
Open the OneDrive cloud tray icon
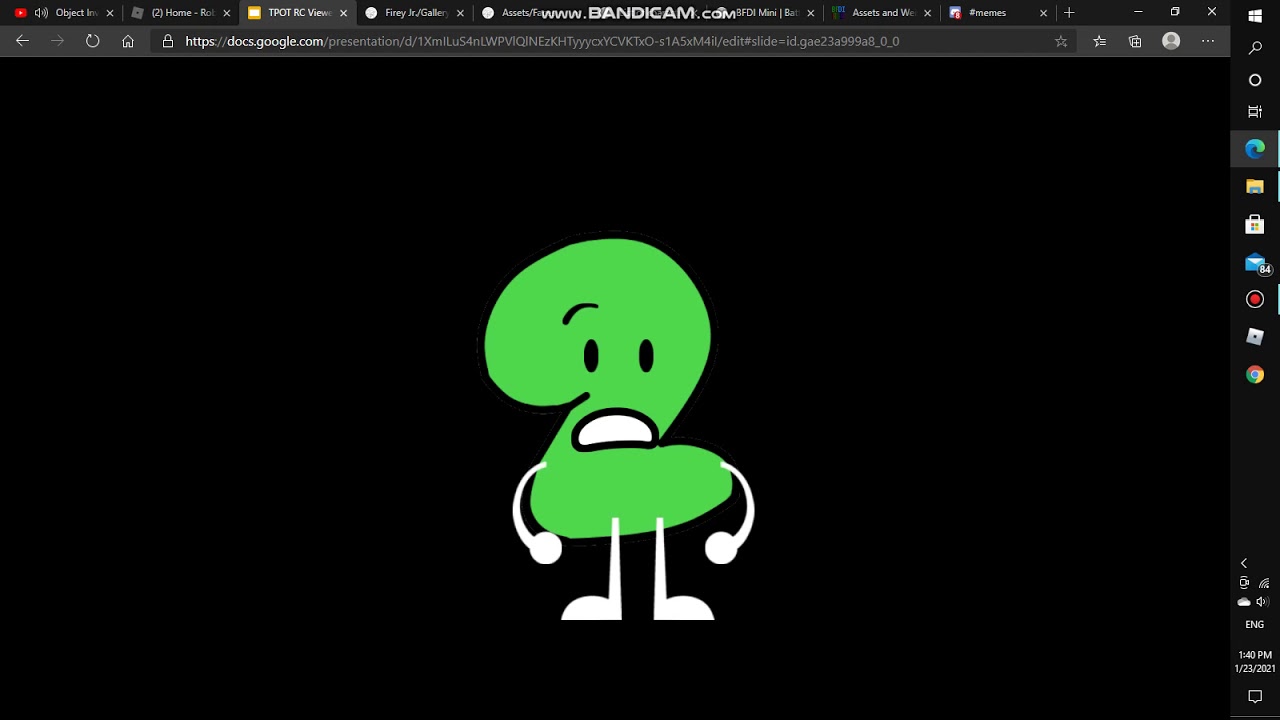pyautogui.click(x=1244, y=602)
